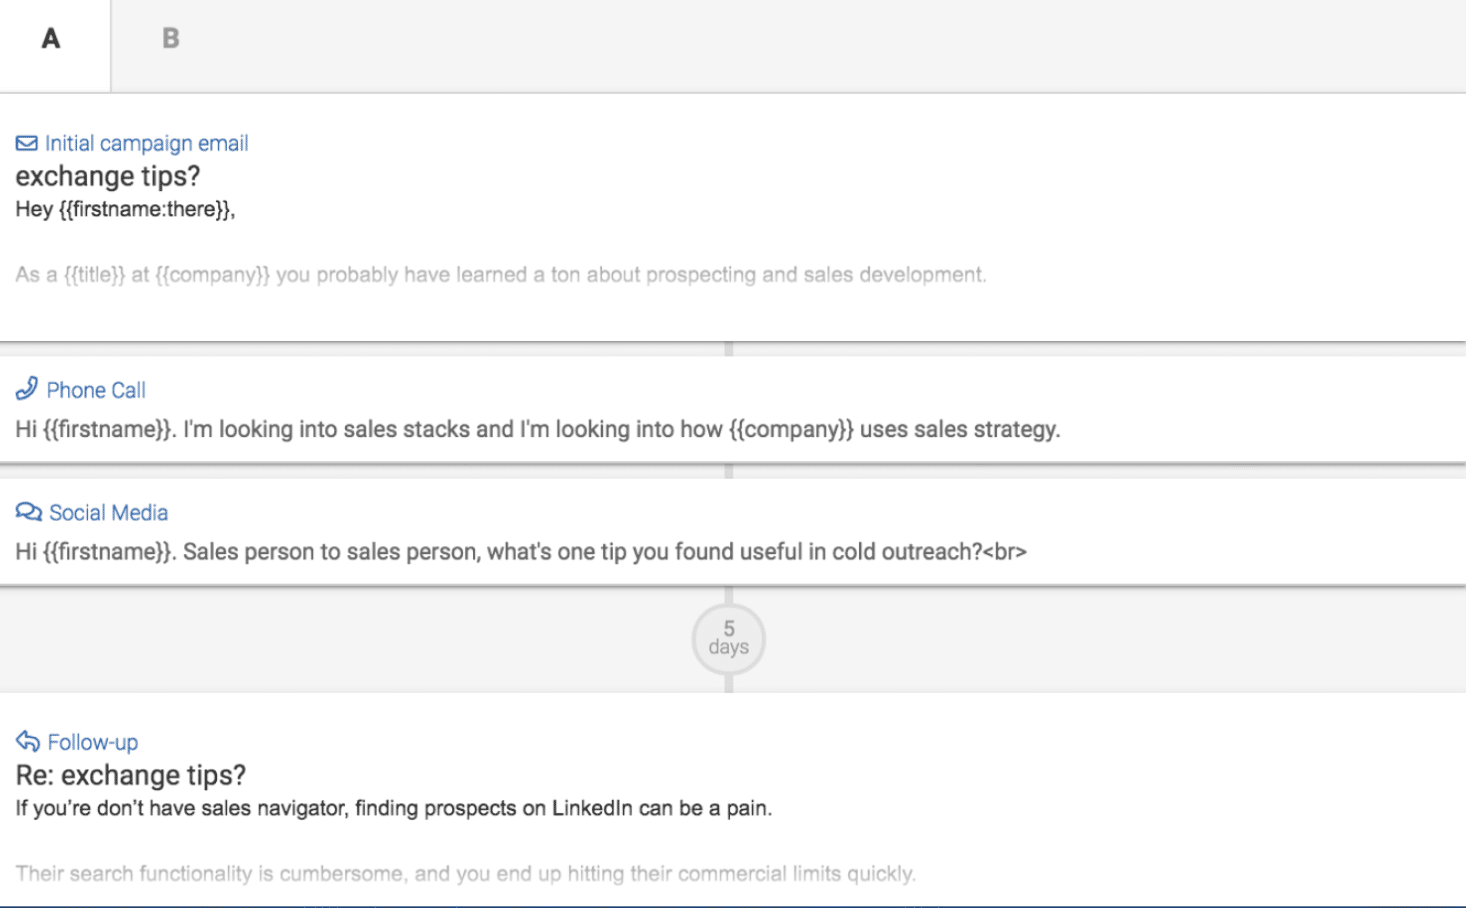Click the phone handset icon

(27, 389)
